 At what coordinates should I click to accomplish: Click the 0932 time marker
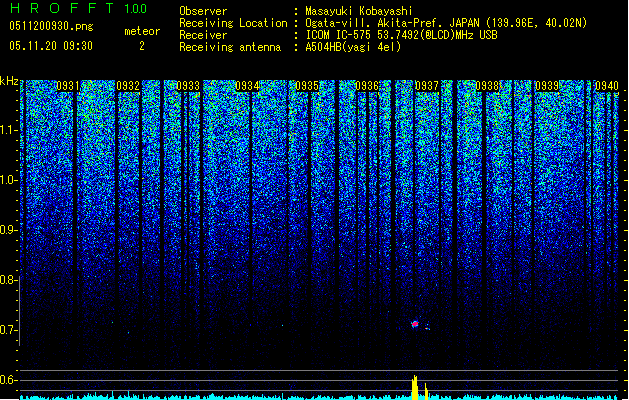[128, 86]
